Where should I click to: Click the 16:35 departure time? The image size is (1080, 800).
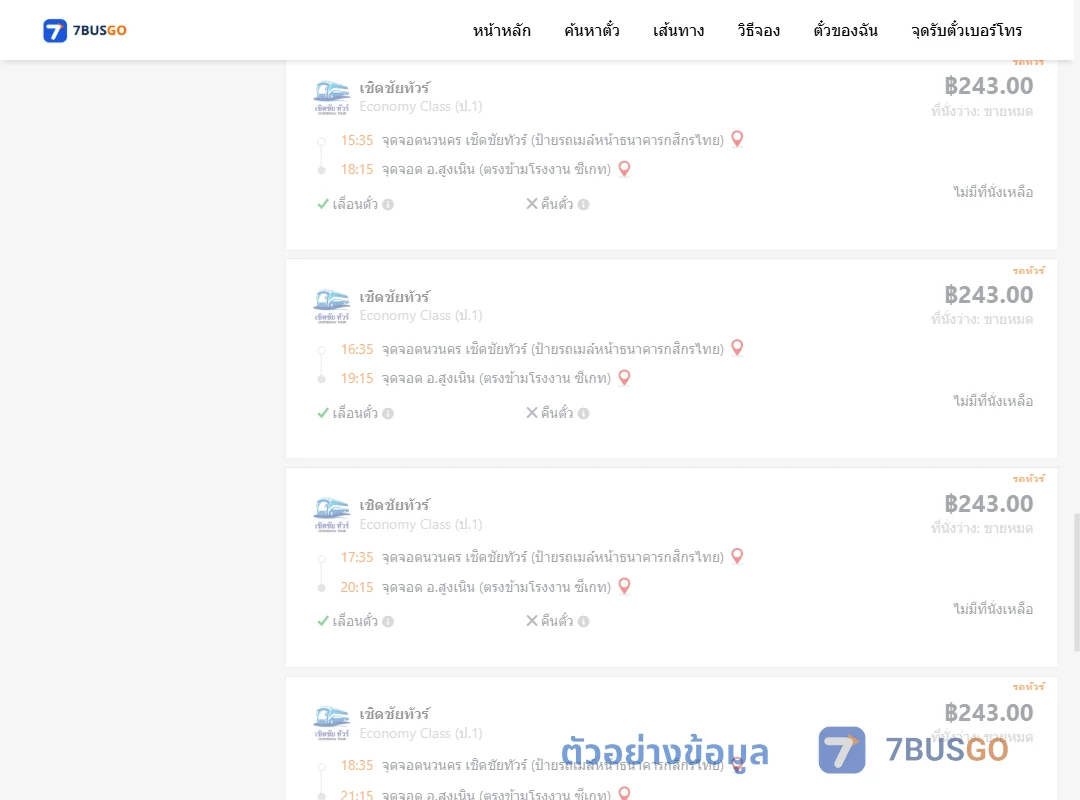click(x=357, y=349)
